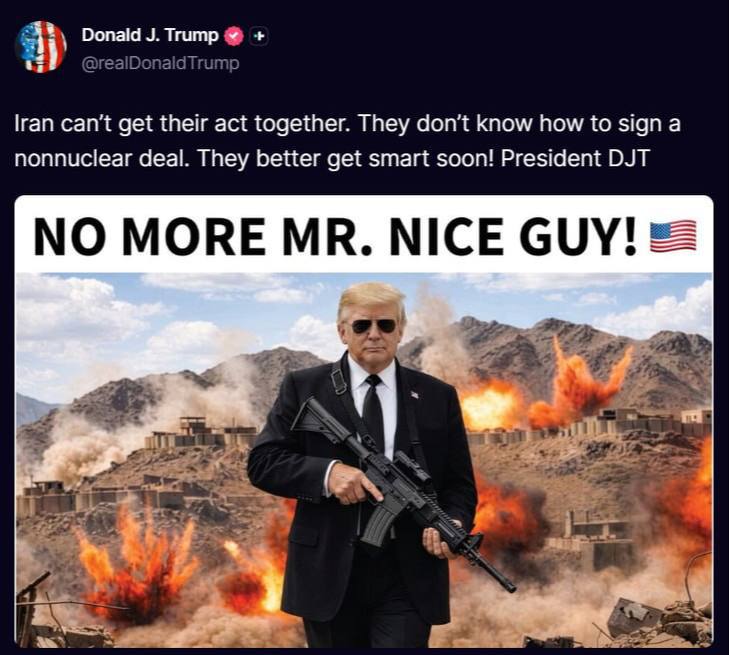The height and width of the screenshot is (655, 729).
Task: Click the pink verified badge
Action: (x=234, y=36)
